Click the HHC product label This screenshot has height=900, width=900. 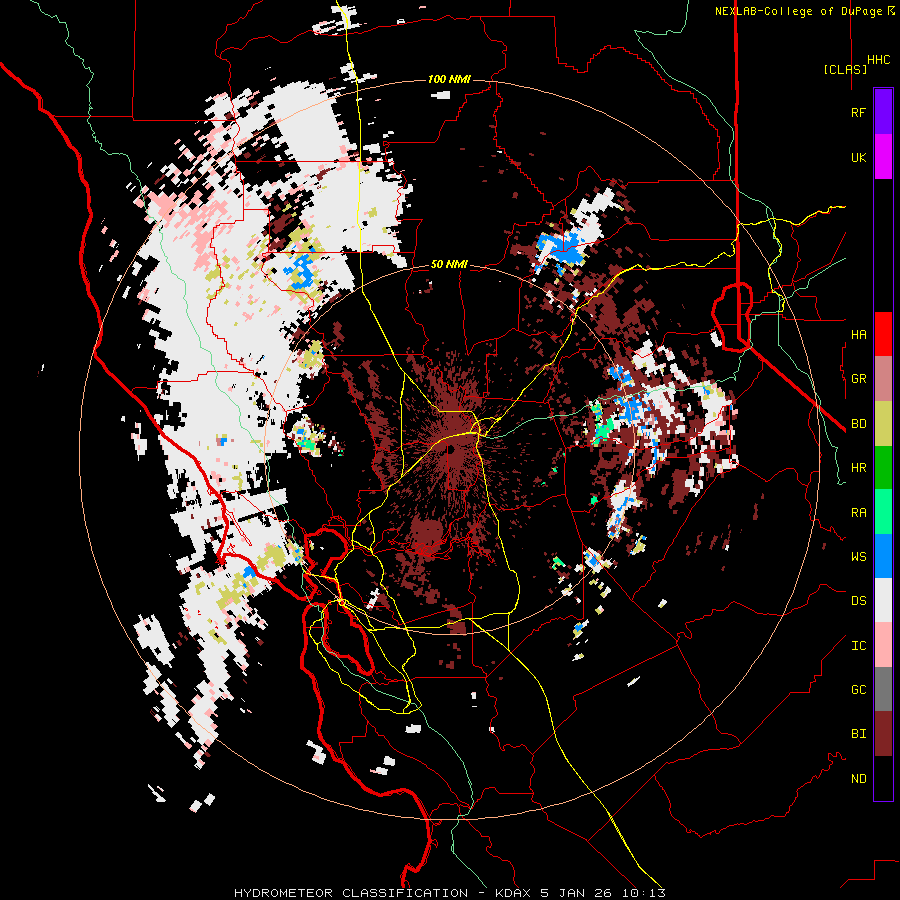tap(878, 60)
